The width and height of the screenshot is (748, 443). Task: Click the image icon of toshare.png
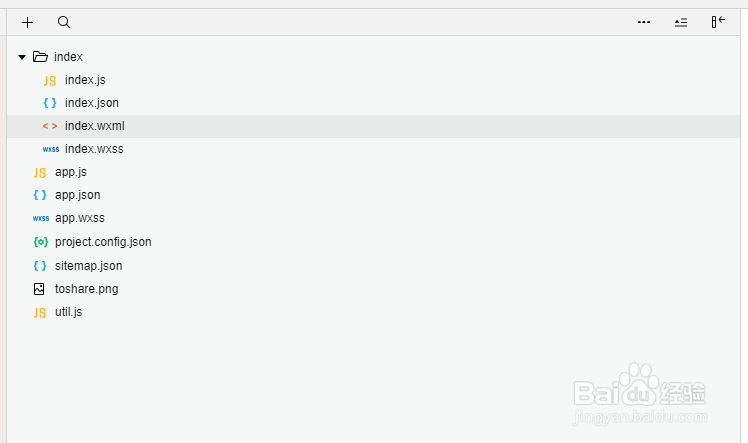pyautogui.click(x=39, y=289)
